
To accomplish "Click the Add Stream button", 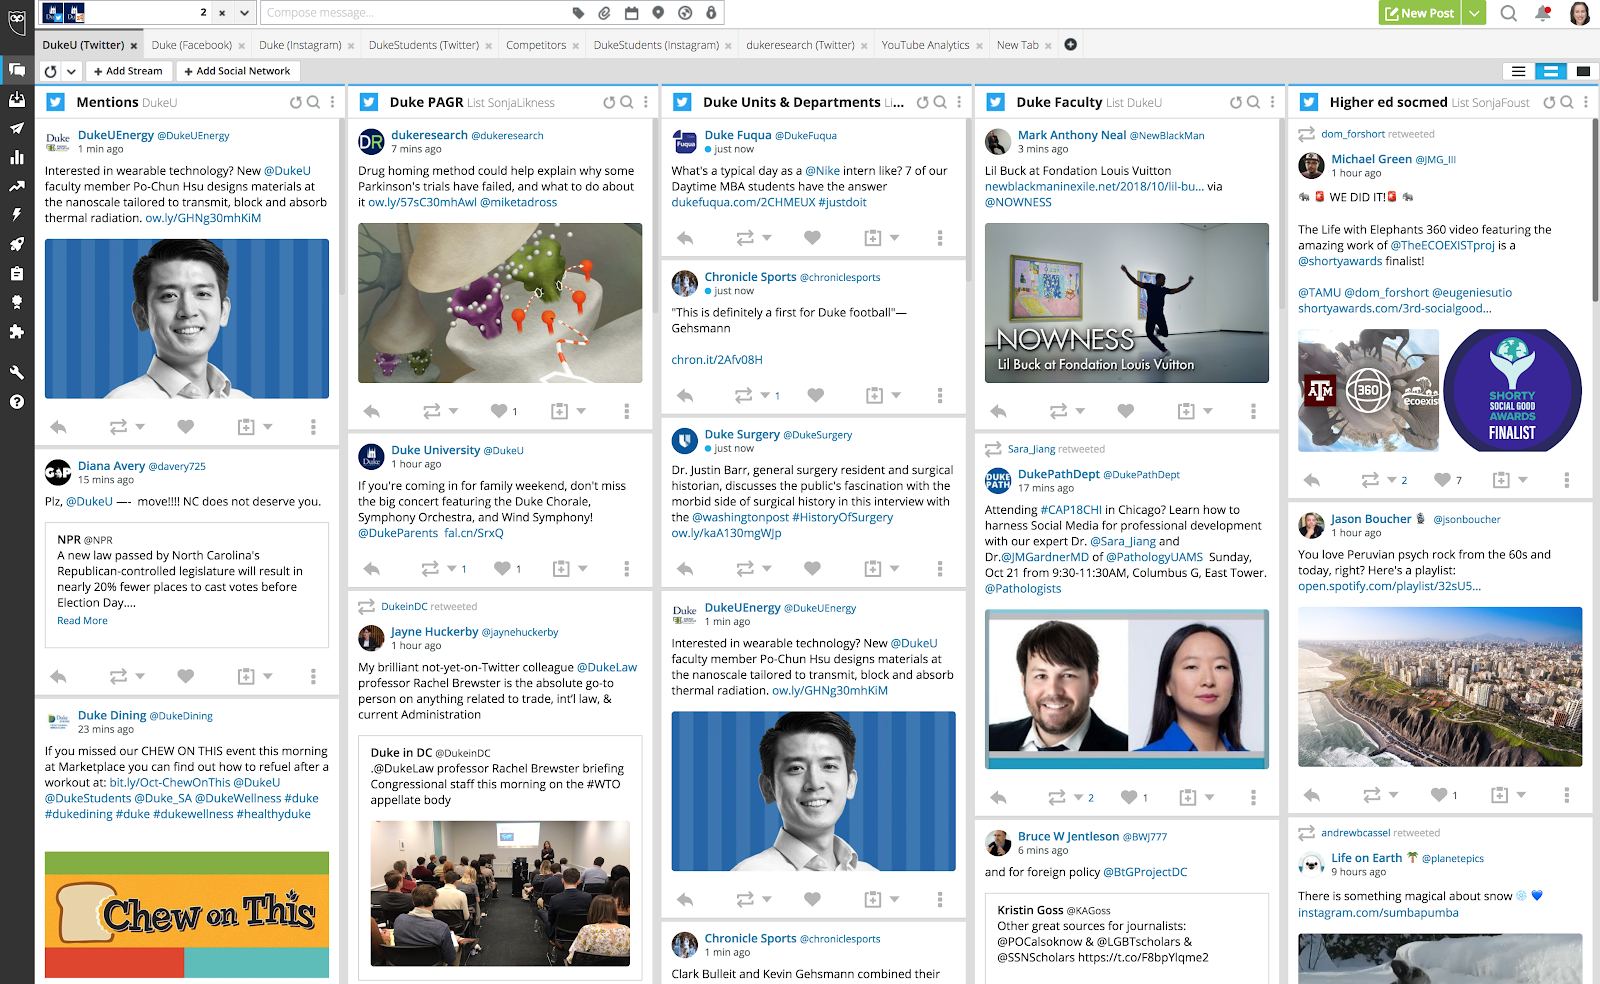I will click(x=128, y=71).
